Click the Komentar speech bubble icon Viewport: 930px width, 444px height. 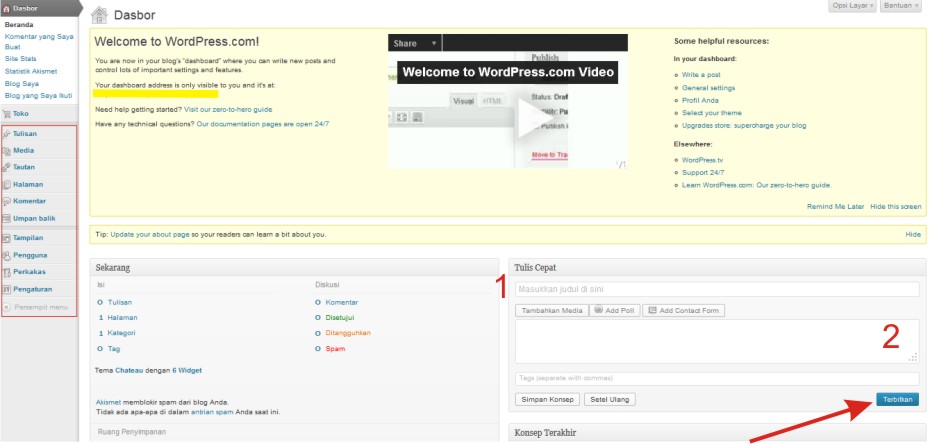pos(7,201)
